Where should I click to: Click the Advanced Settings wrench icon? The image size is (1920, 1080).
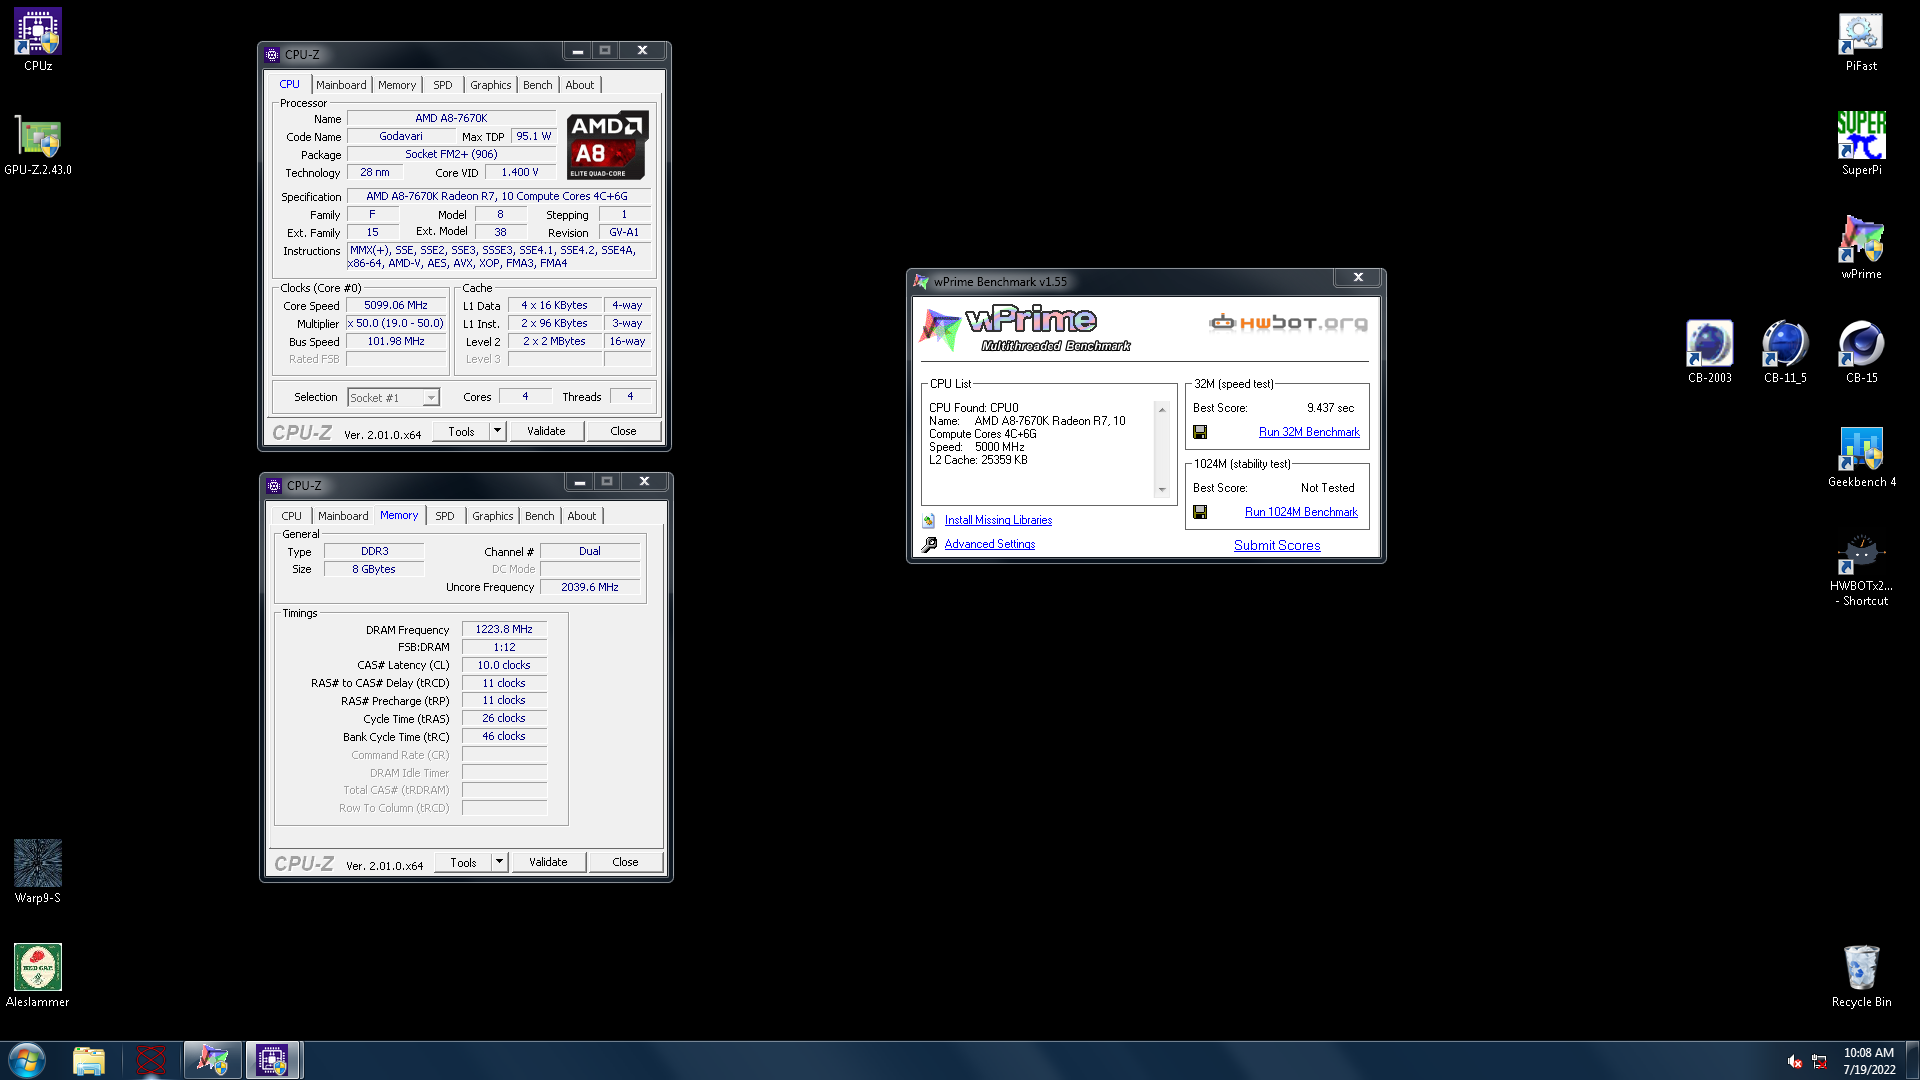pos(929,544)
